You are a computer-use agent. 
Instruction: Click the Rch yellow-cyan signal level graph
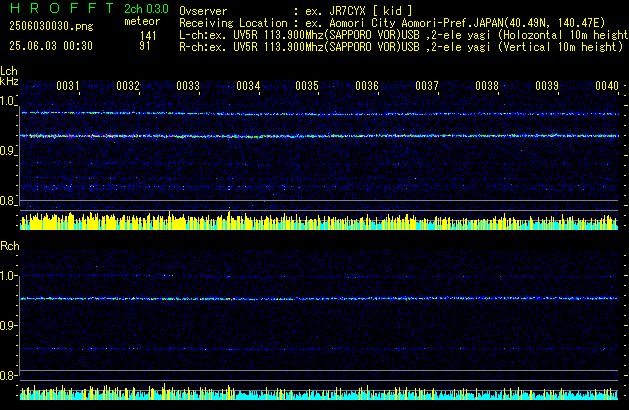319,390
